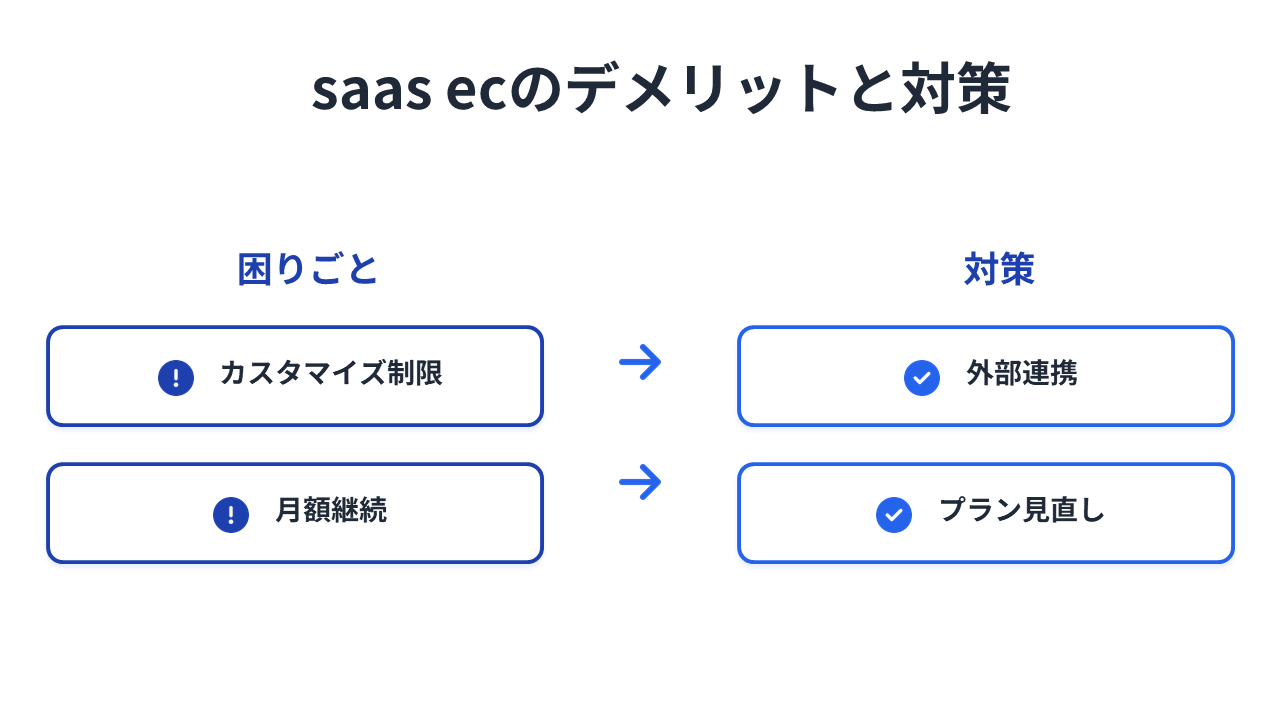Click the exclamation icon beside カスタマイズ制限
Viewport: 1280px width, 720px height.
click(x=176, y=377)
